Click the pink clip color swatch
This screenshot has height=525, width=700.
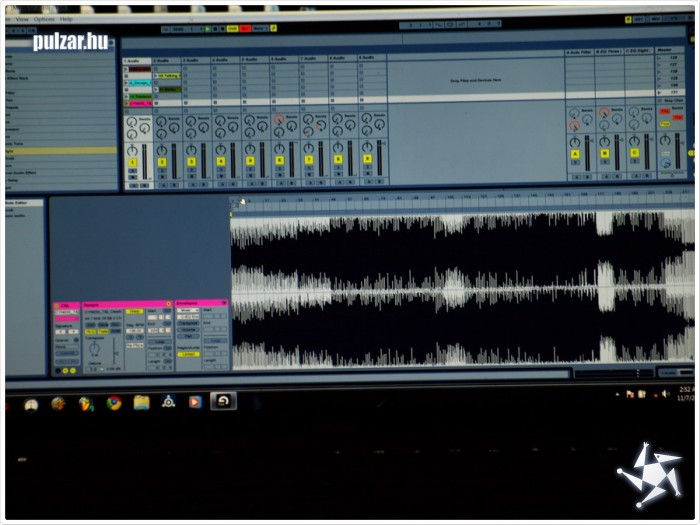pos(66,321)
